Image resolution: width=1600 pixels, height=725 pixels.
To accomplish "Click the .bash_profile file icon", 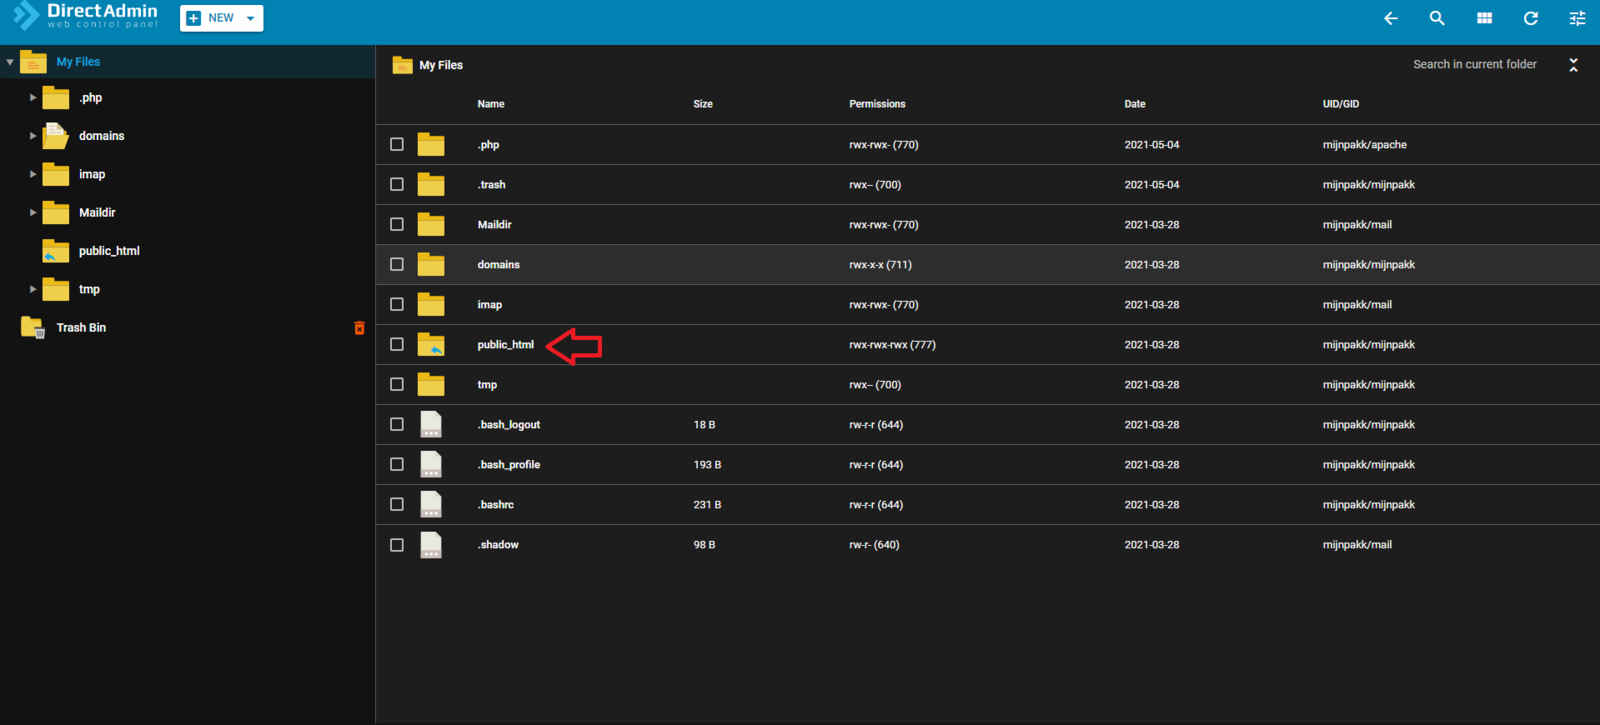I will pyautogui.click(x=431, y=464).
